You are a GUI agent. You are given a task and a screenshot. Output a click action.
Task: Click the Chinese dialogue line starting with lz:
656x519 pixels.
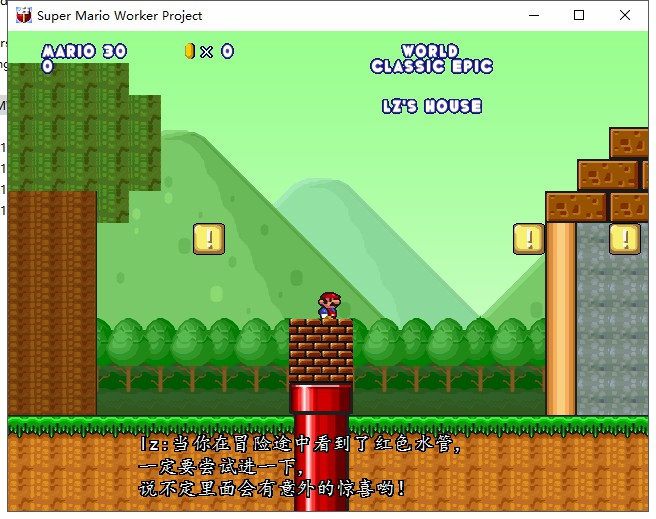pyautogui.click(x=300, y=444)
